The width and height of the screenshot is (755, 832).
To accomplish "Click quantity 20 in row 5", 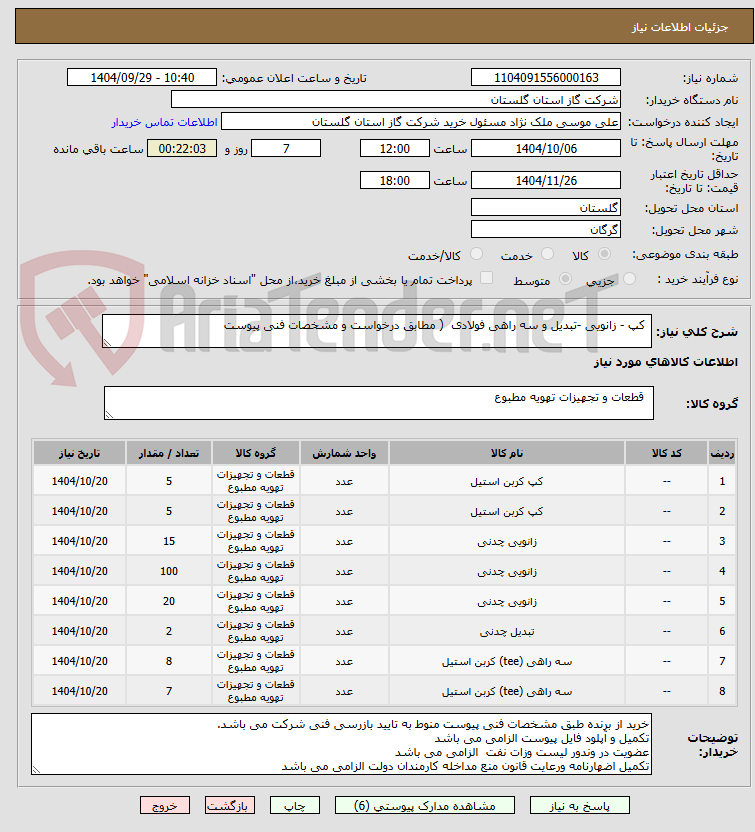I will pyautogui.click(x=169, y=601).
